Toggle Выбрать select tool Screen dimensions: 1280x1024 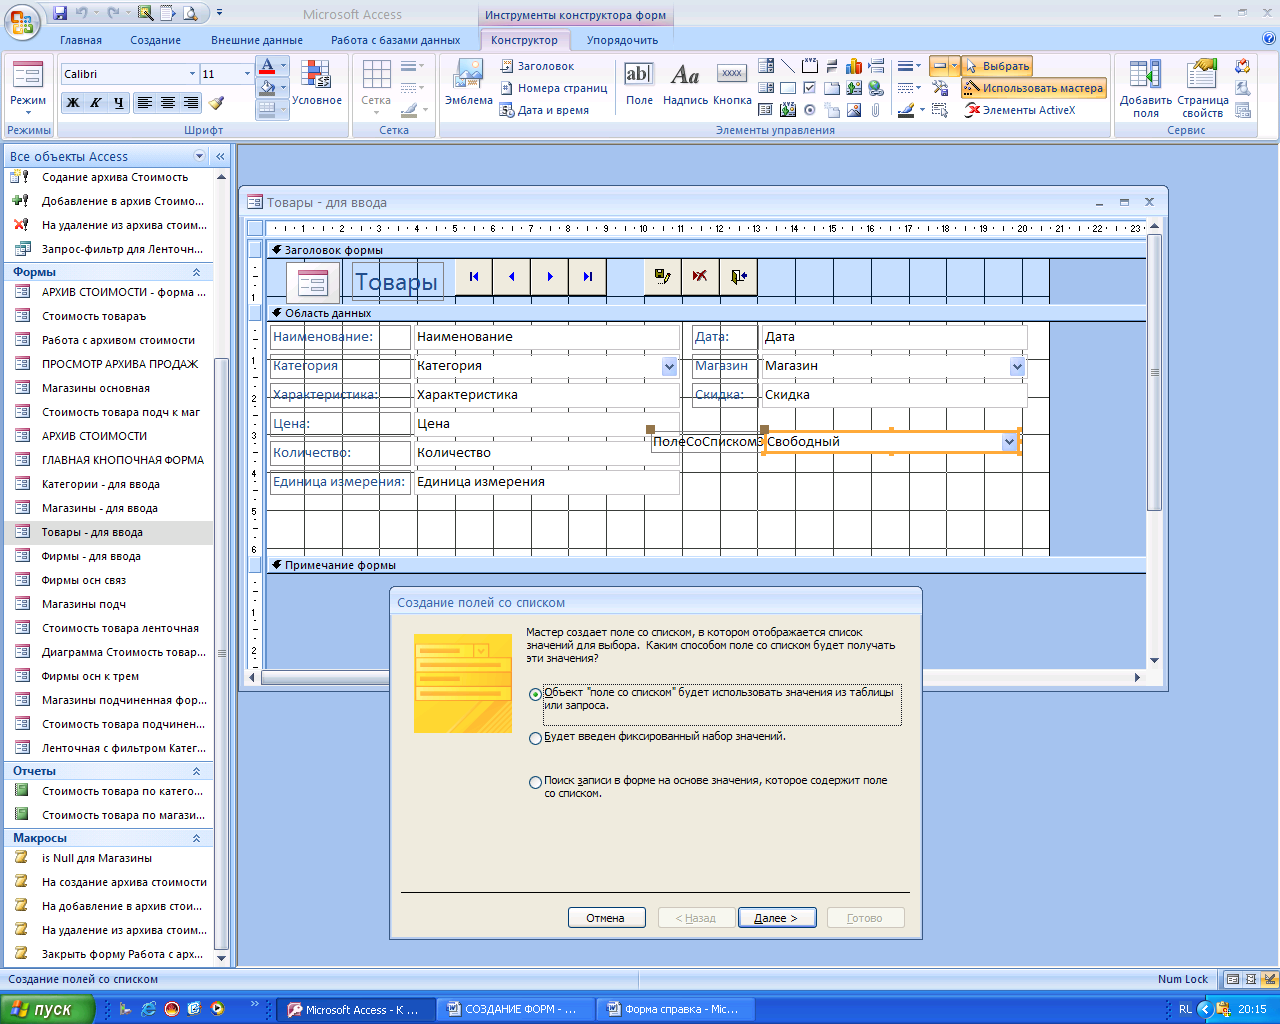tap(996, 66)
